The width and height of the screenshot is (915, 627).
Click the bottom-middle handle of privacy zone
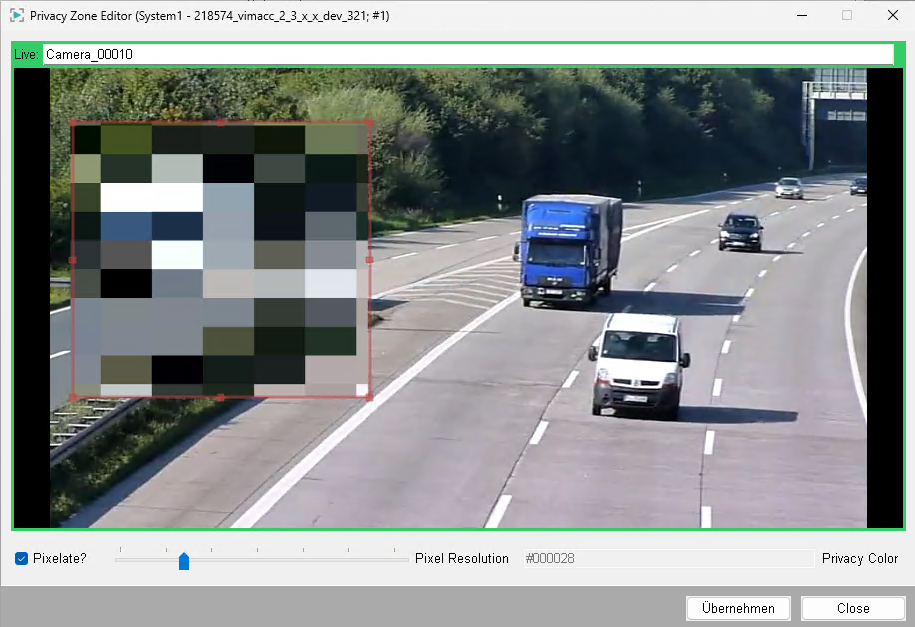pyautogui.click(x=221, y=397)
